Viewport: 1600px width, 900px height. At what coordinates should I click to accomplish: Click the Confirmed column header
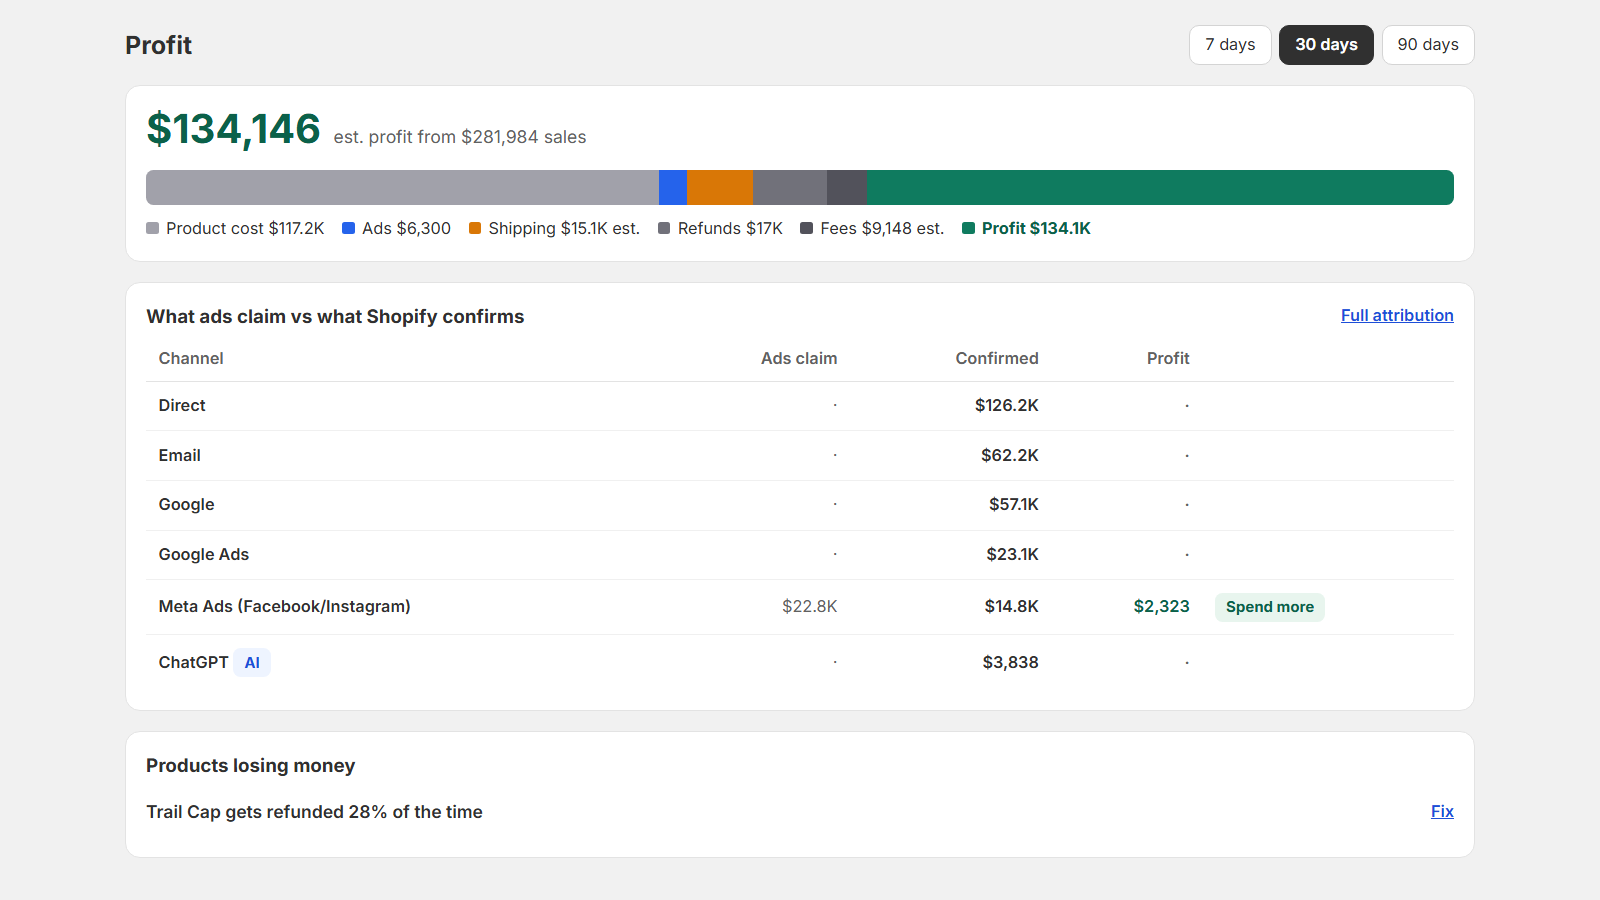tap(997, 358)
